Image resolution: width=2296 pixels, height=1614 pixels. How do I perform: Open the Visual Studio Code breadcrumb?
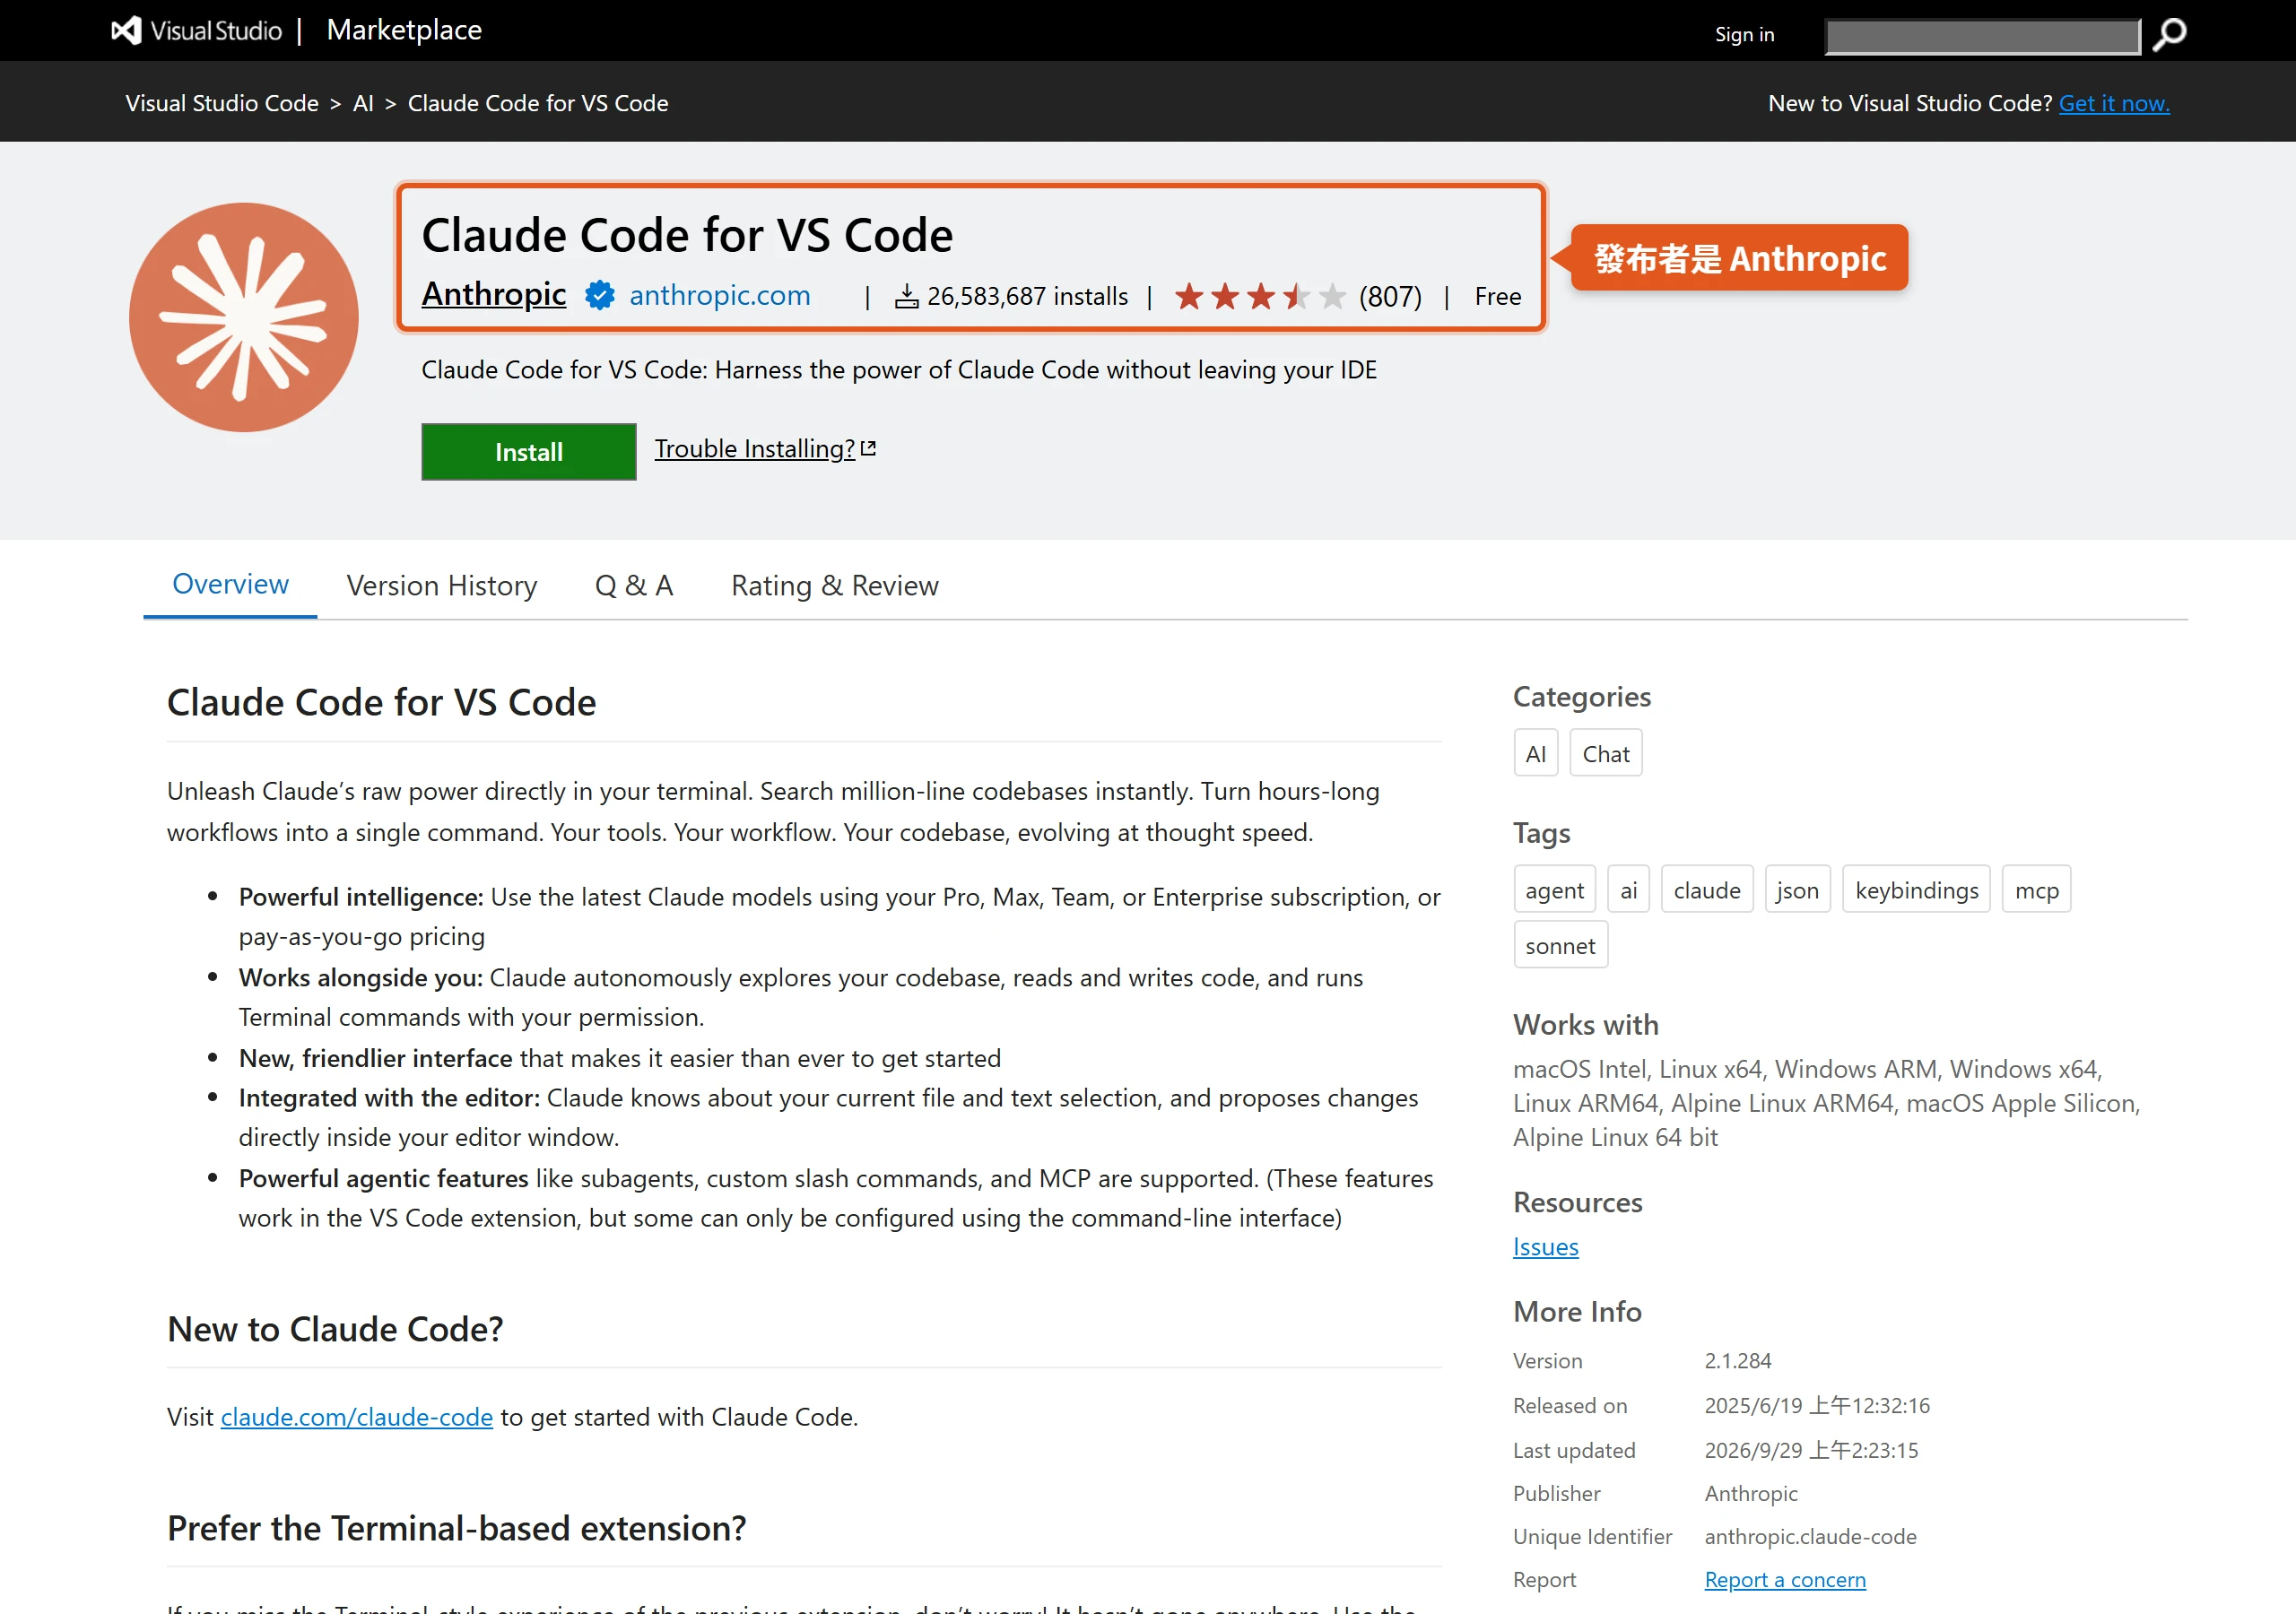tap(221, 103)
